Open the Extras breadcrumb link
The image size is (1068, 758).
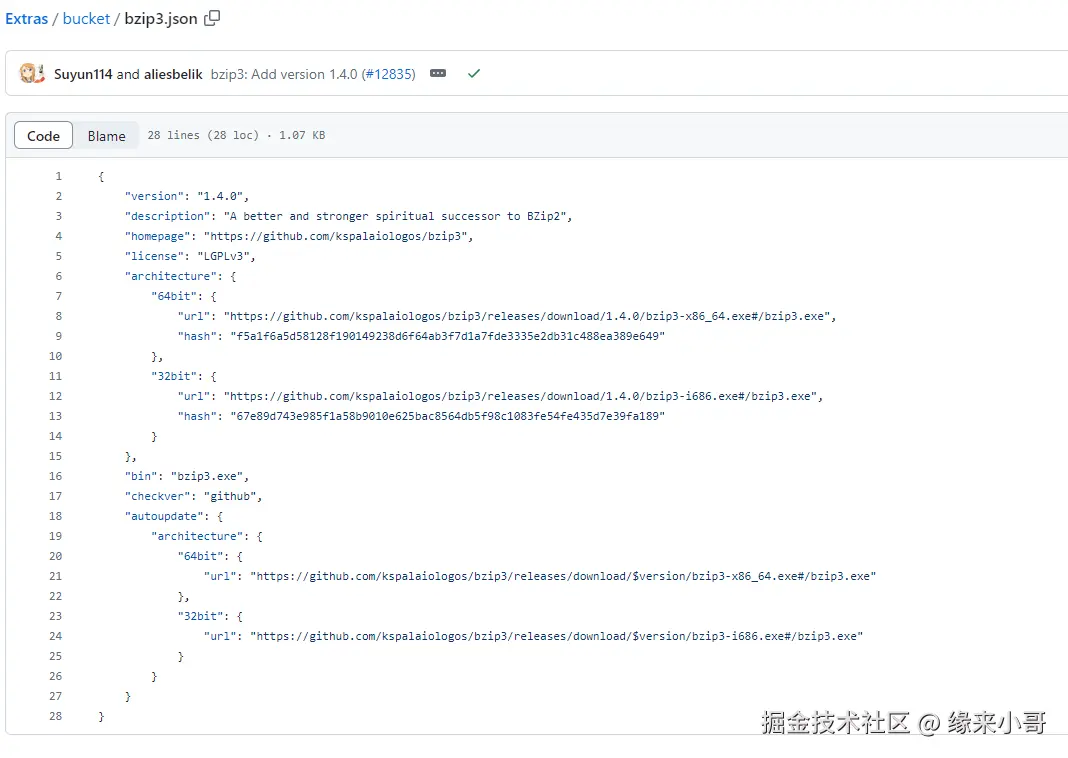click(x=27, y=19)
